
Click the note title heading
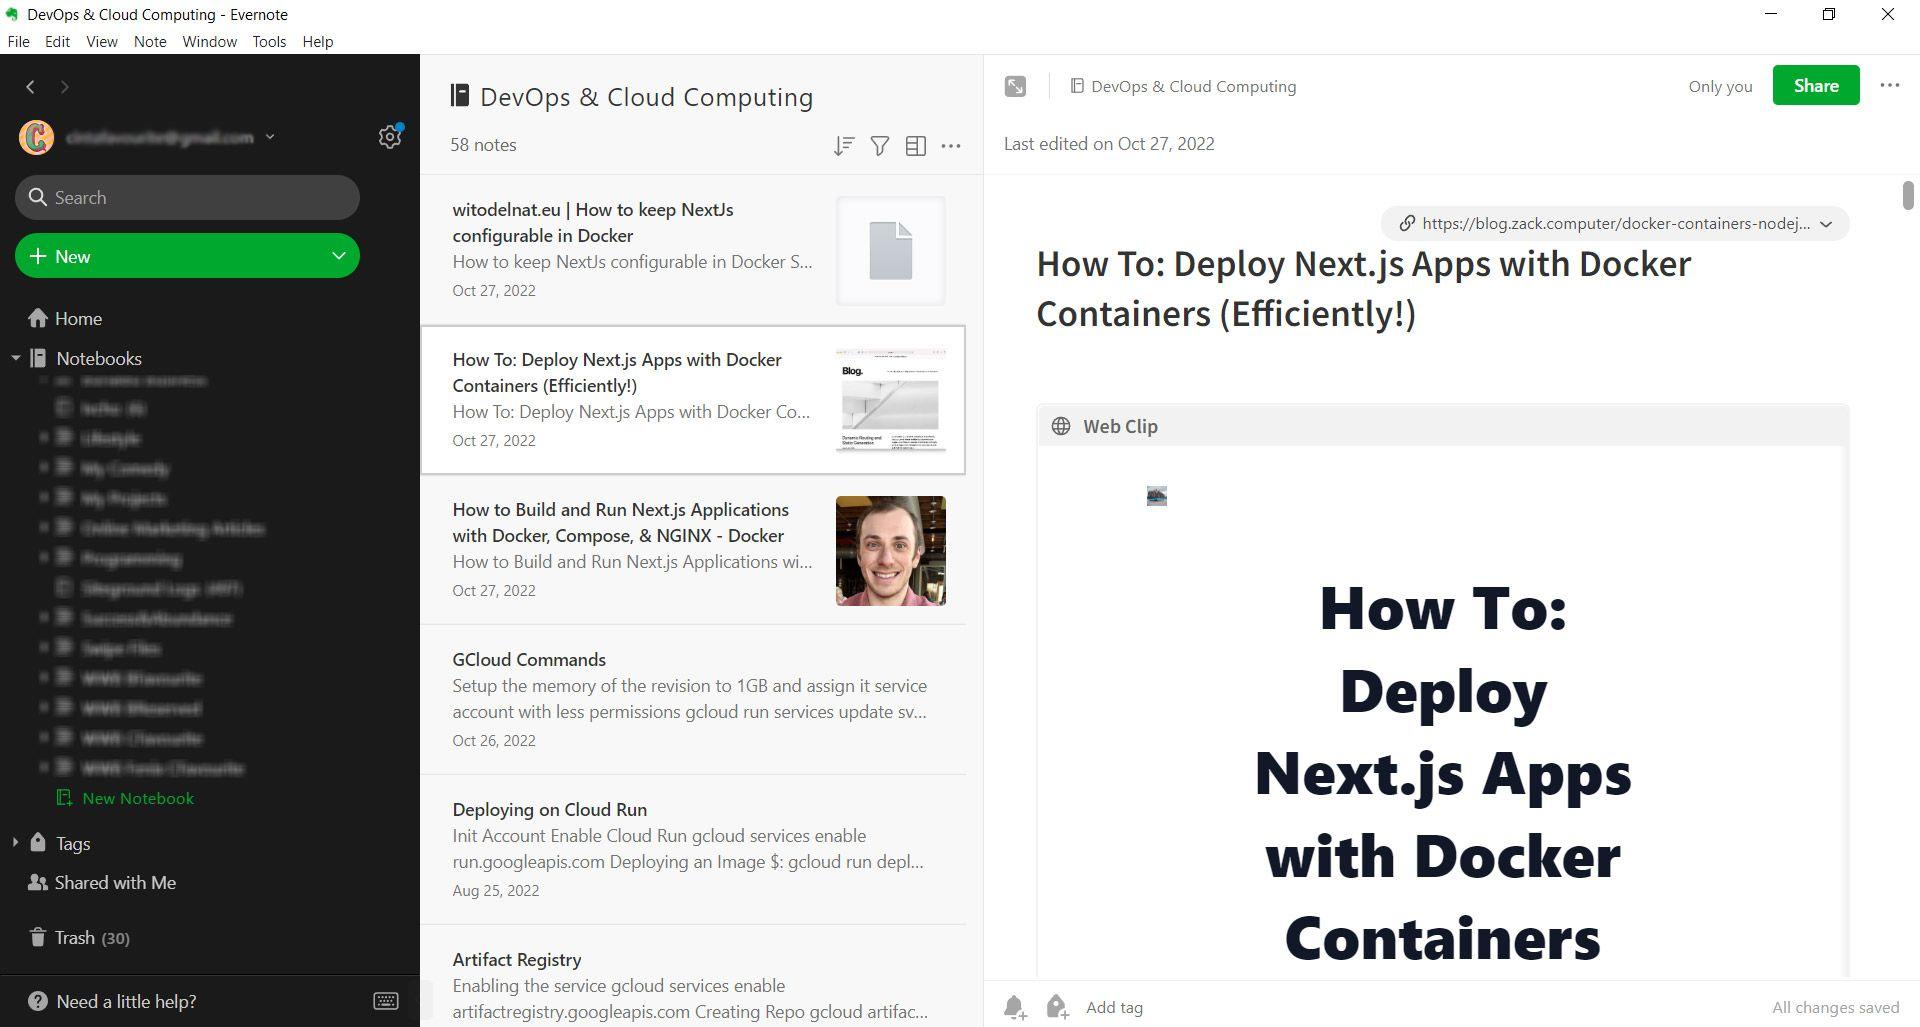(1364, 288)
